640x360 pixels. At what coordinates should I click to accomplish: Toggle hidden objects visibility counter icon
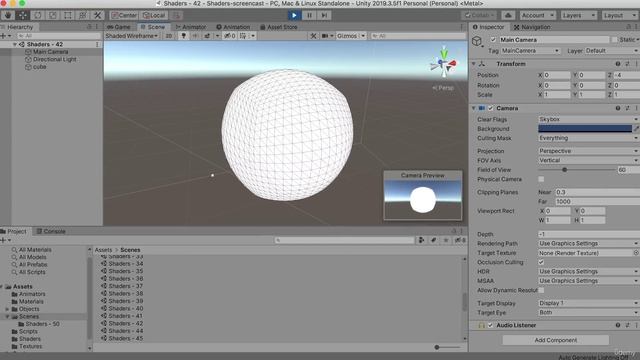point(229,36)
